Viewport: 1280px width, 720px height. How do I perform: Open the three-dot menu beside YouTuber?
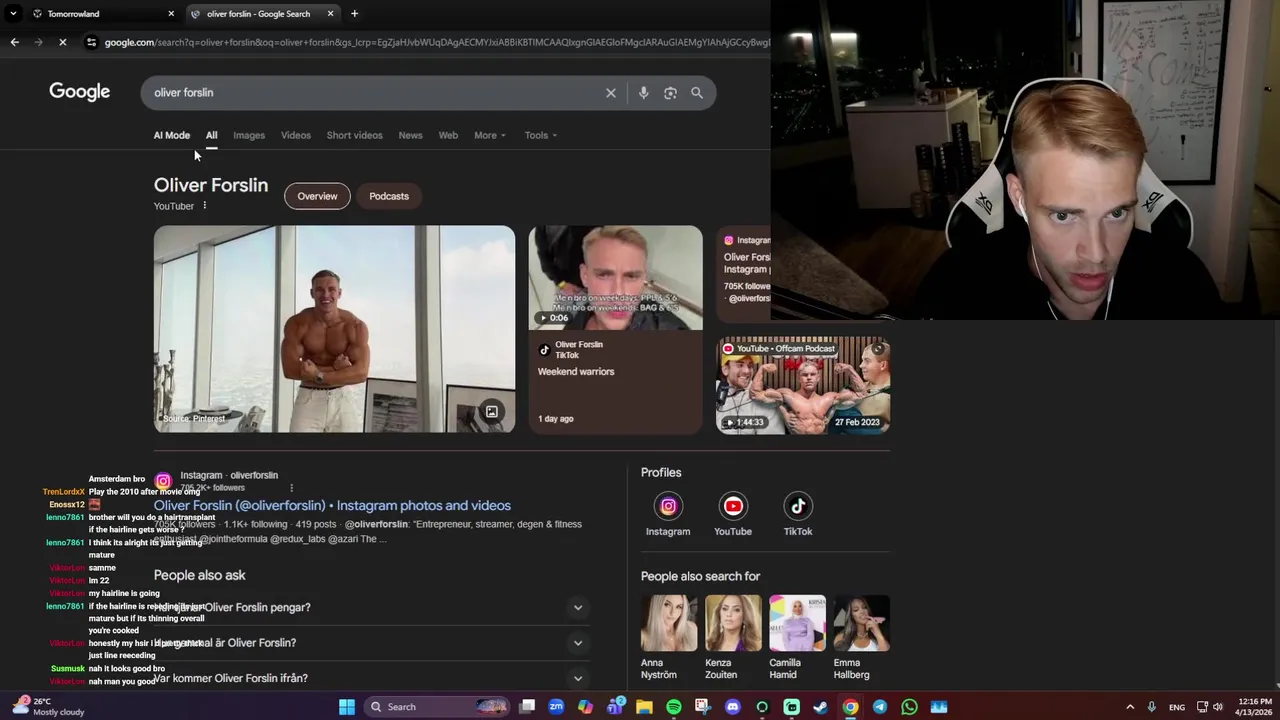coord(204,206)
